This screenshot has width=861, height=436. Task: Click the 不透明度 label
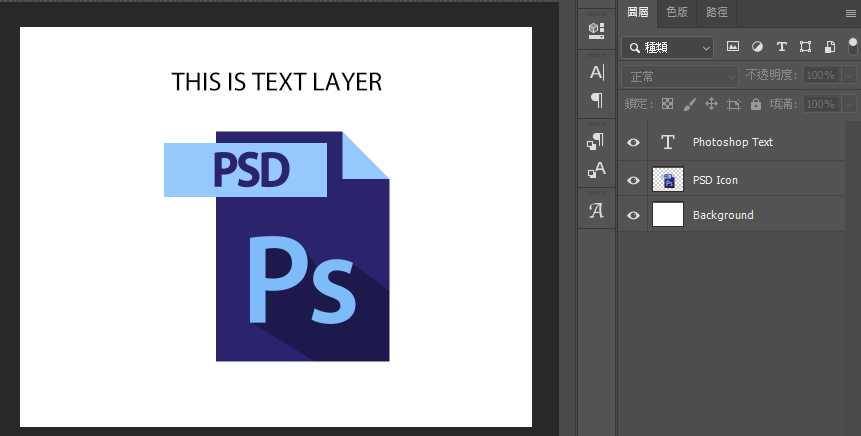point(770,75)
